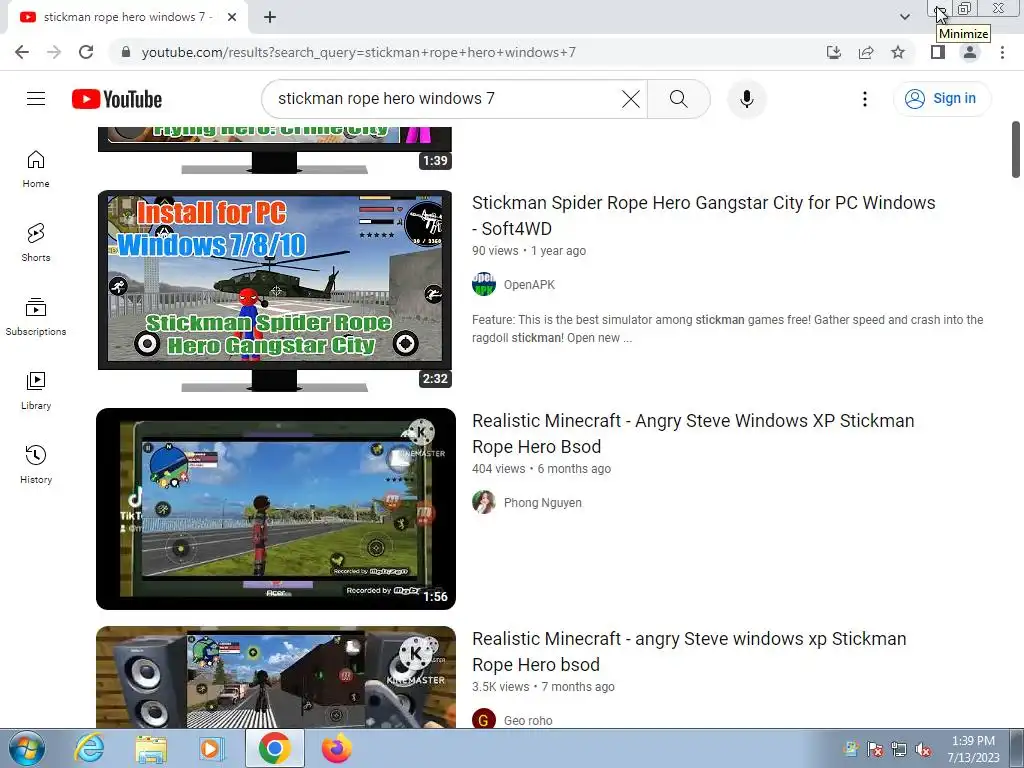The height and width of the screenshot is (768, 1024).
Task: Open the Geo roho channel avatar
Action: tap(484, 720)
